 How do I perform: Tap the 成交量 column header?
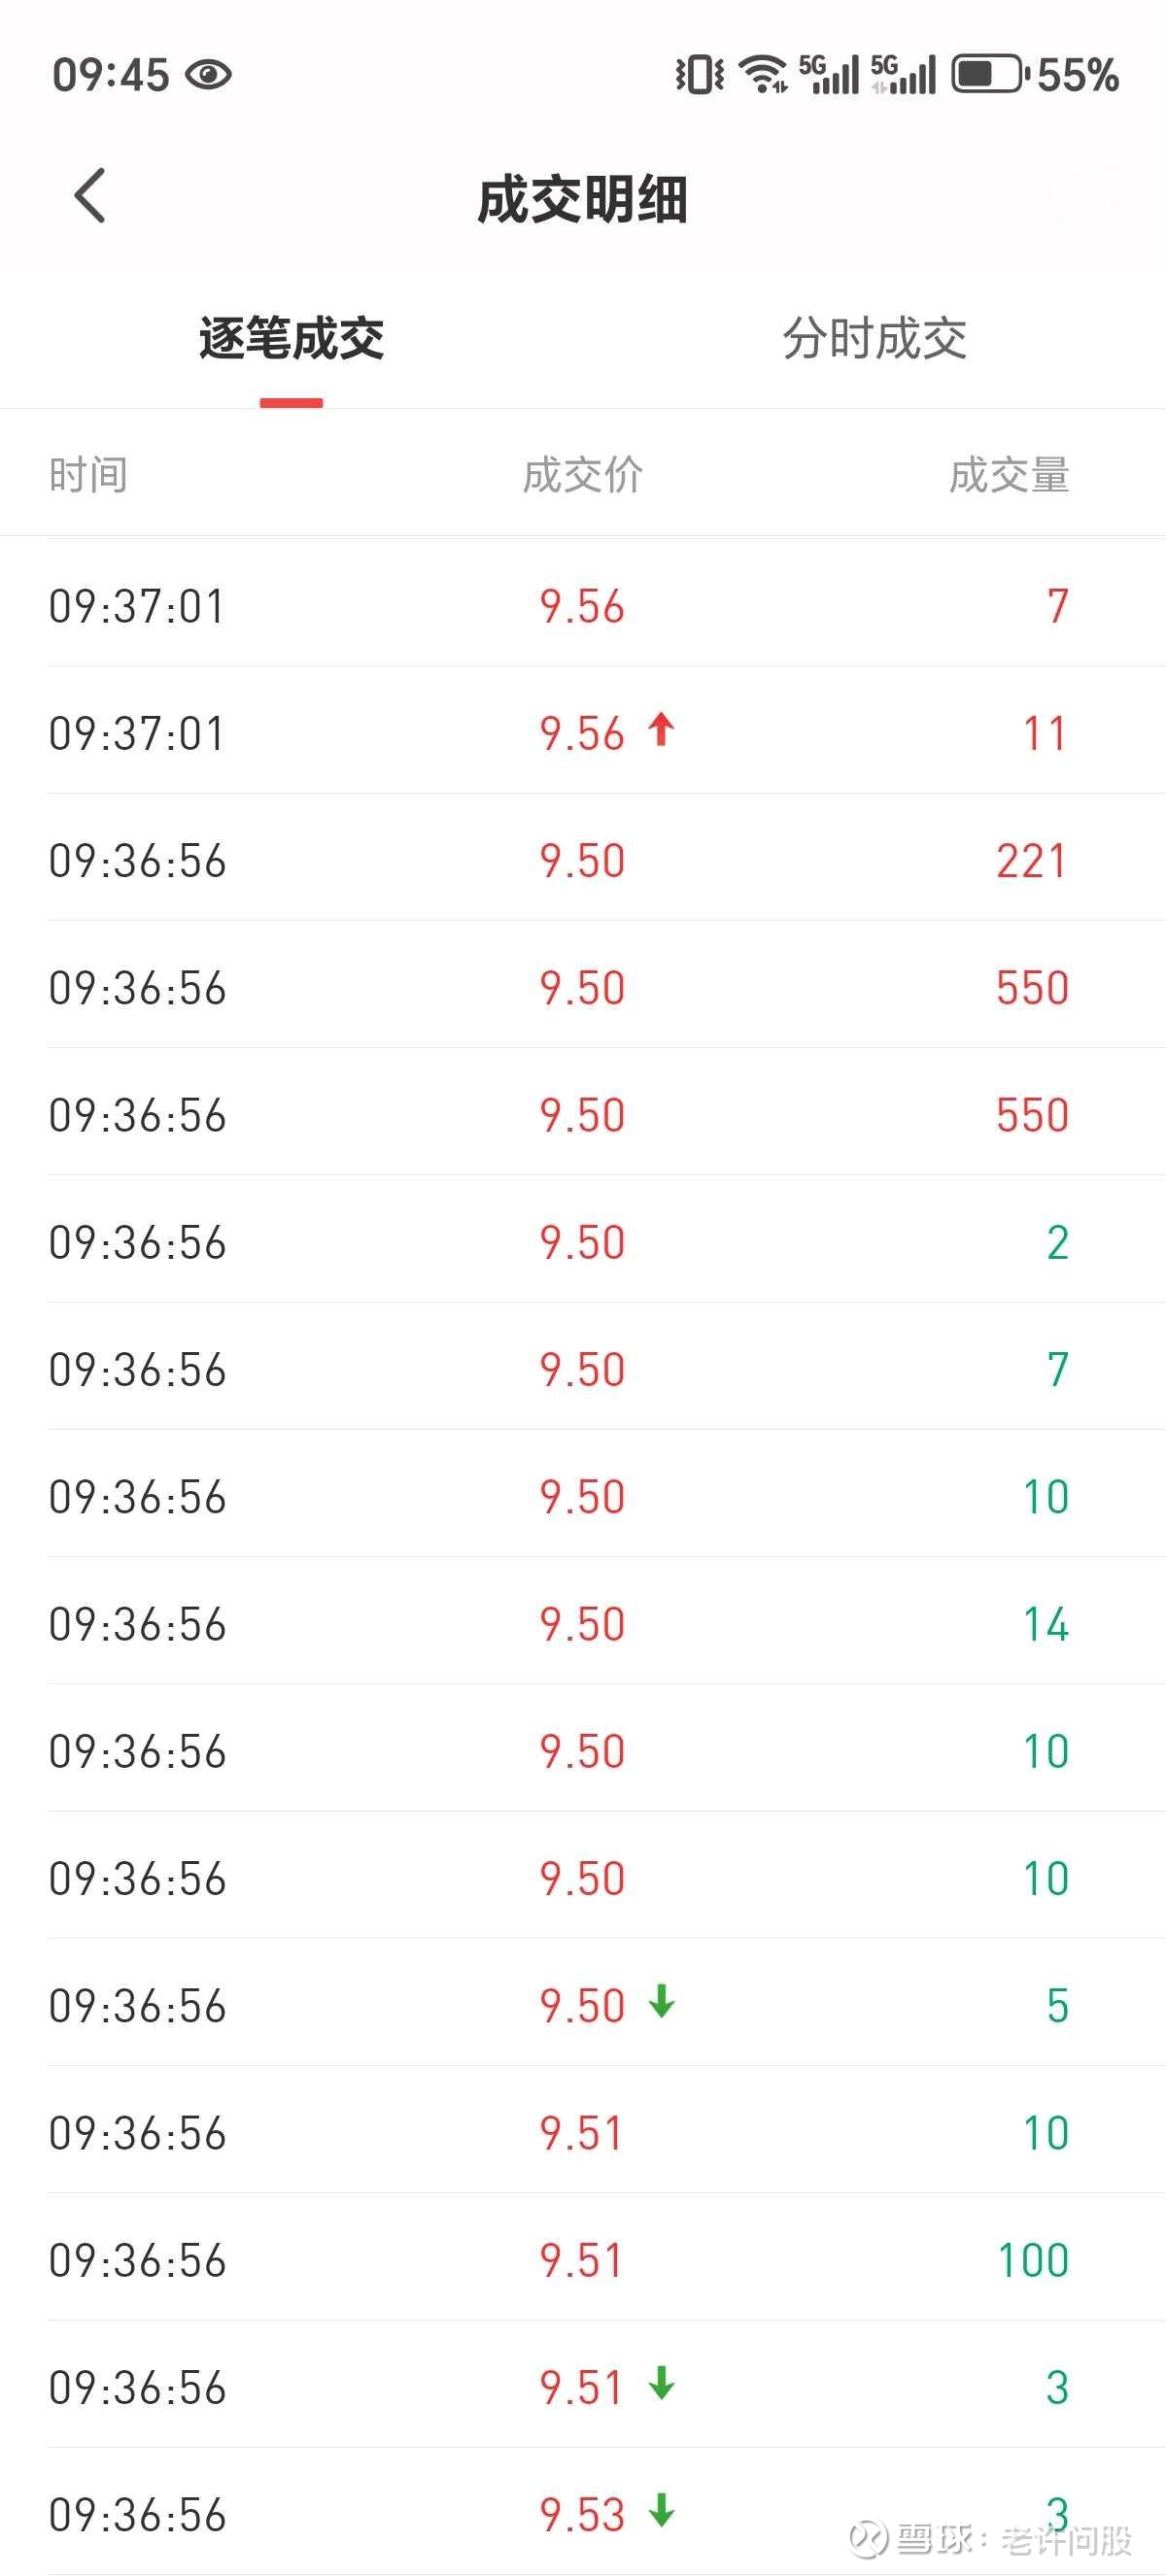1008,475
